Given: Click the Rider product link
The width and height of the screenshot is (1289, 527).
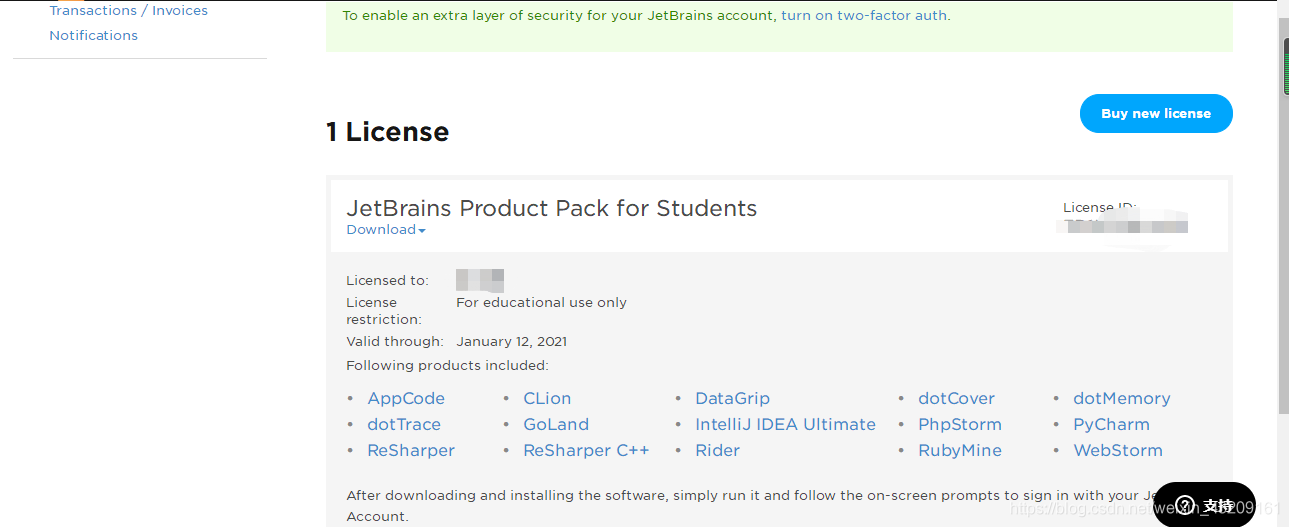Looking at the screenshot, I should pos(717,450).
